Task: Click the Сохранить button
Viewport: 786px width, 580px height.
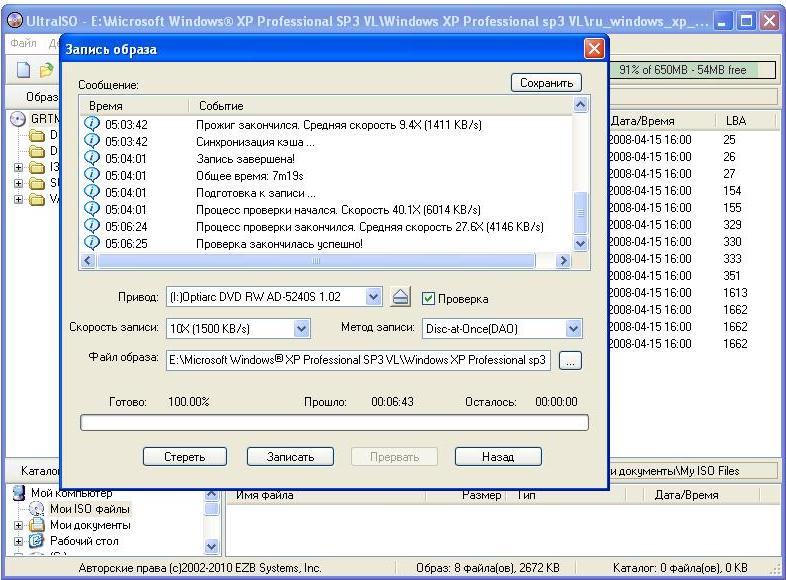Action: click(x=546, y=83)
